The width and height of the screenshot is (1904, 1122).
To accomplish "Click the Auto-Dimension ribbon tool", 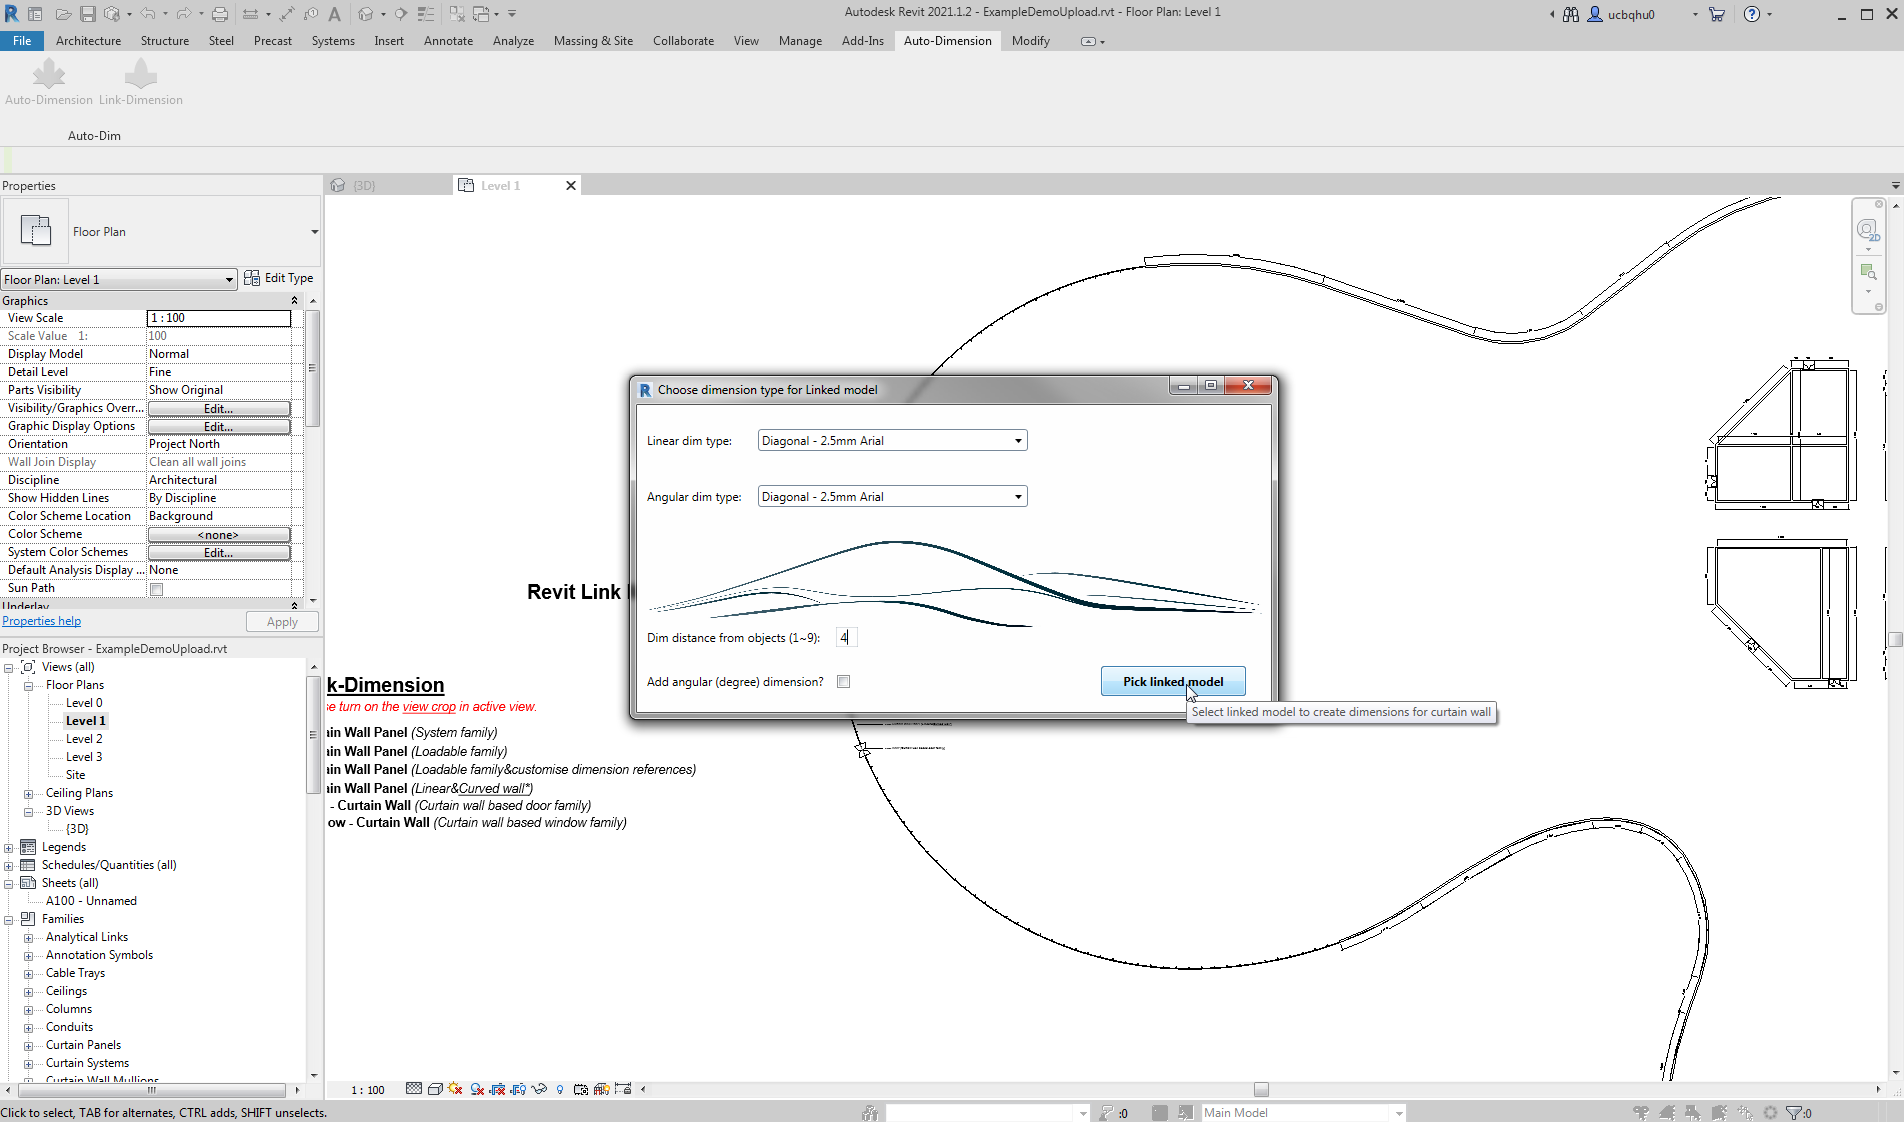I will (49, 82).
